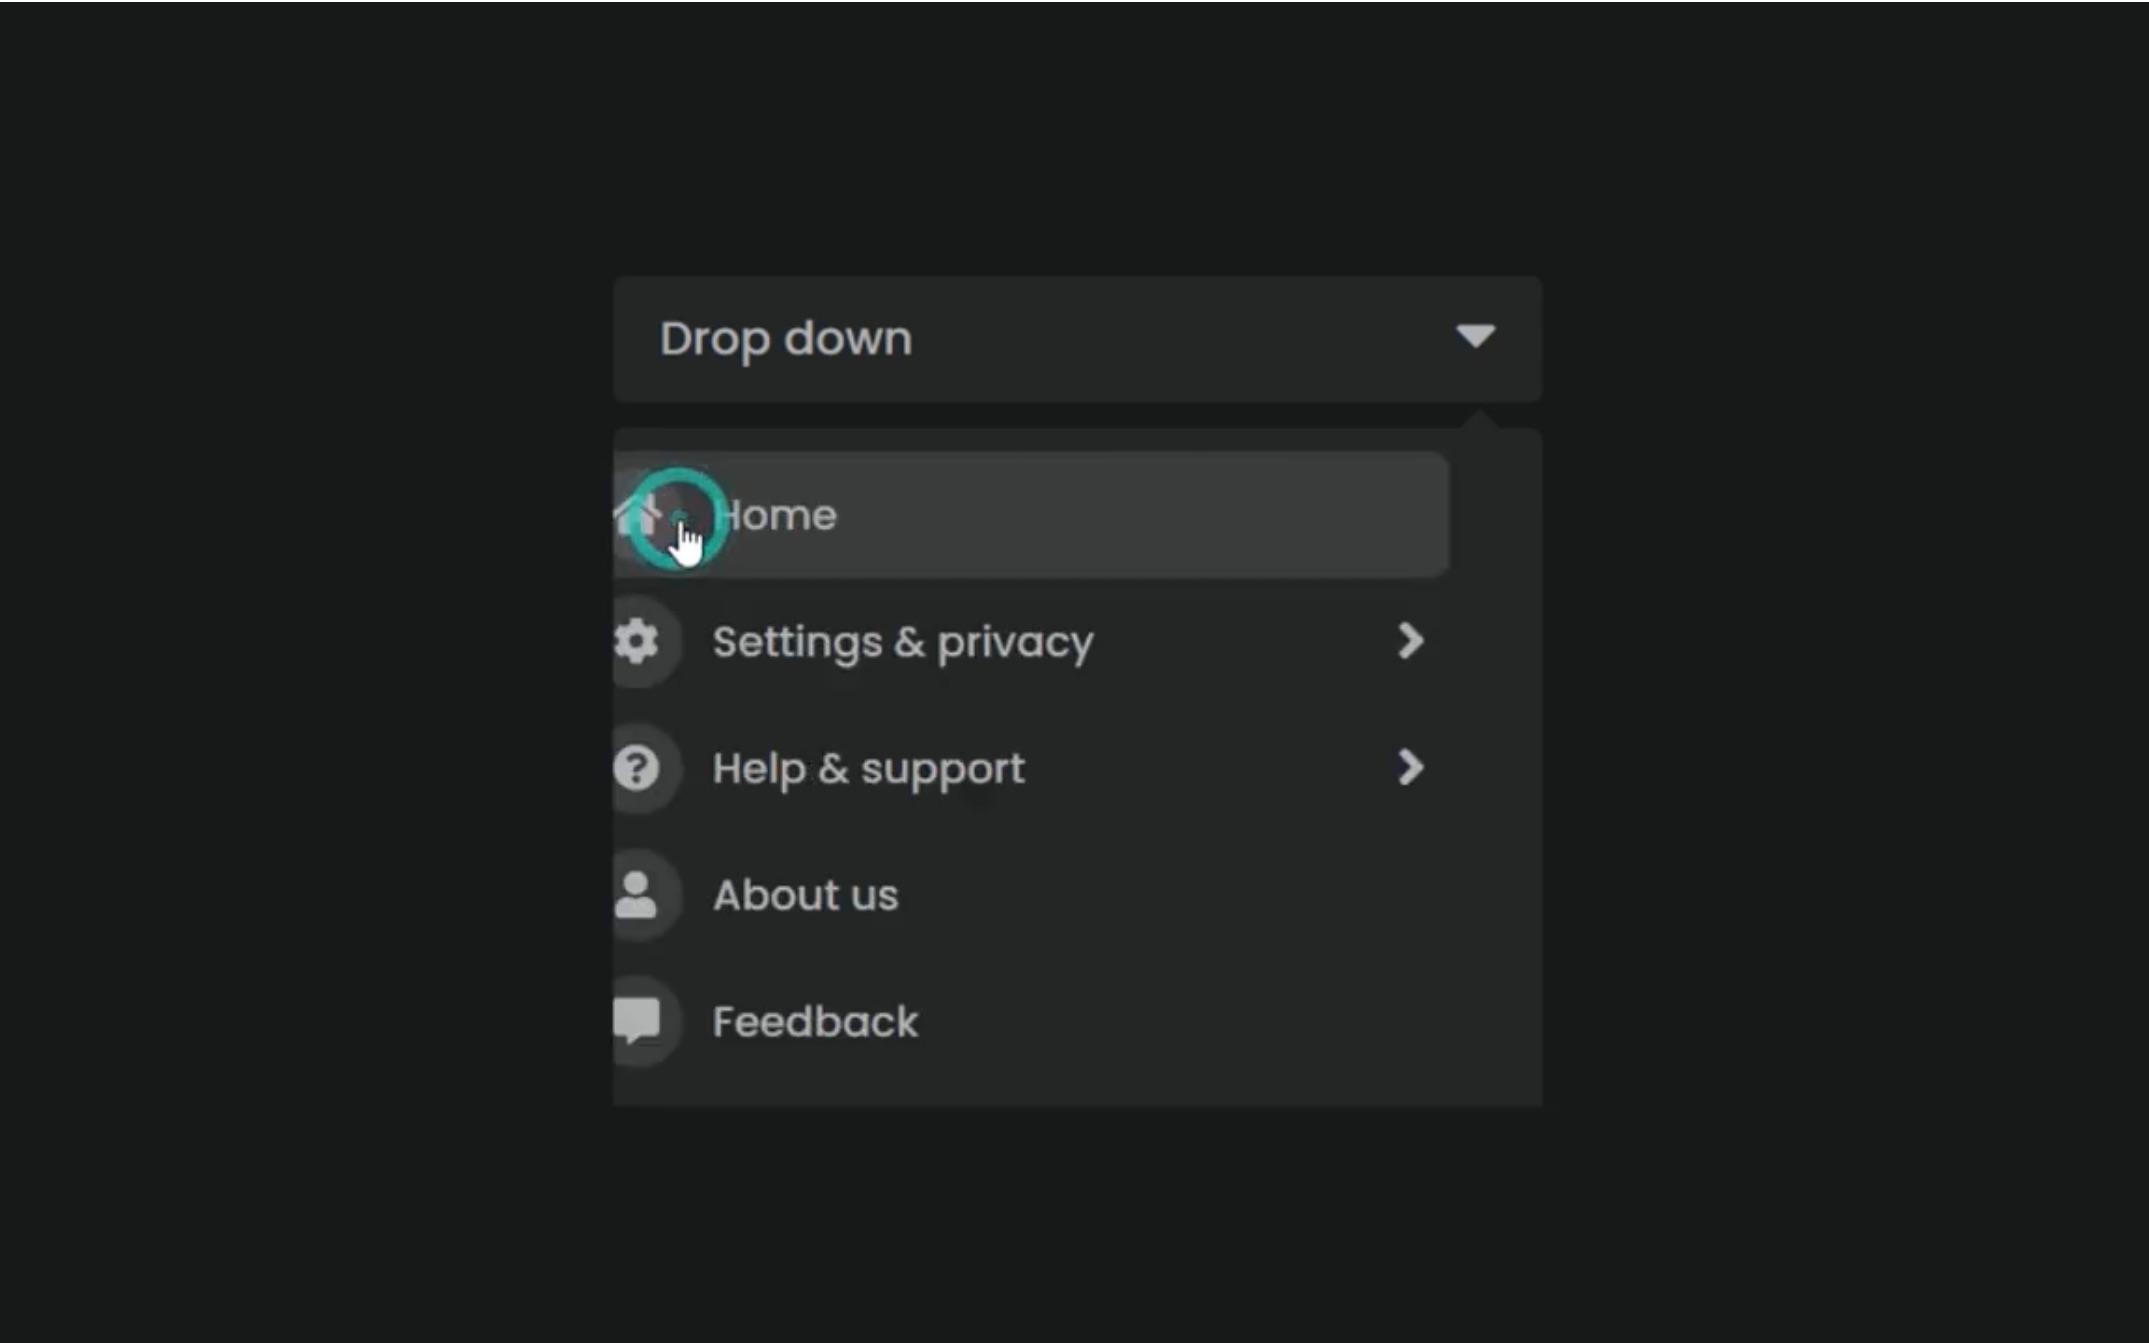The height and width of the screenshot is (1343, 2149).
Task: Choose Feedback from the menu
Action: 1031,1021
